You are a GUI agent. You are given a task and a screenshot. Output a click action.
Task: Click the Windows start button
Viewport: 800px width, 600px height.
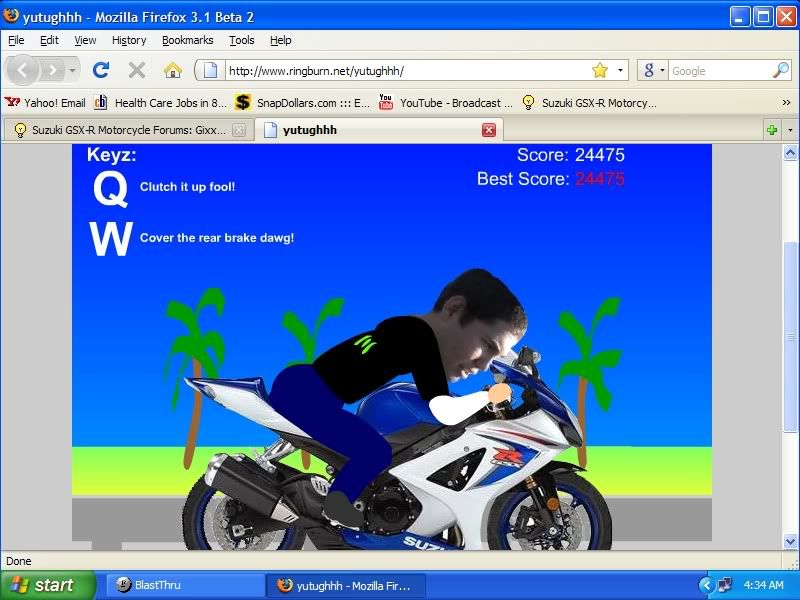pyautogui.click(x=47, y=585)
